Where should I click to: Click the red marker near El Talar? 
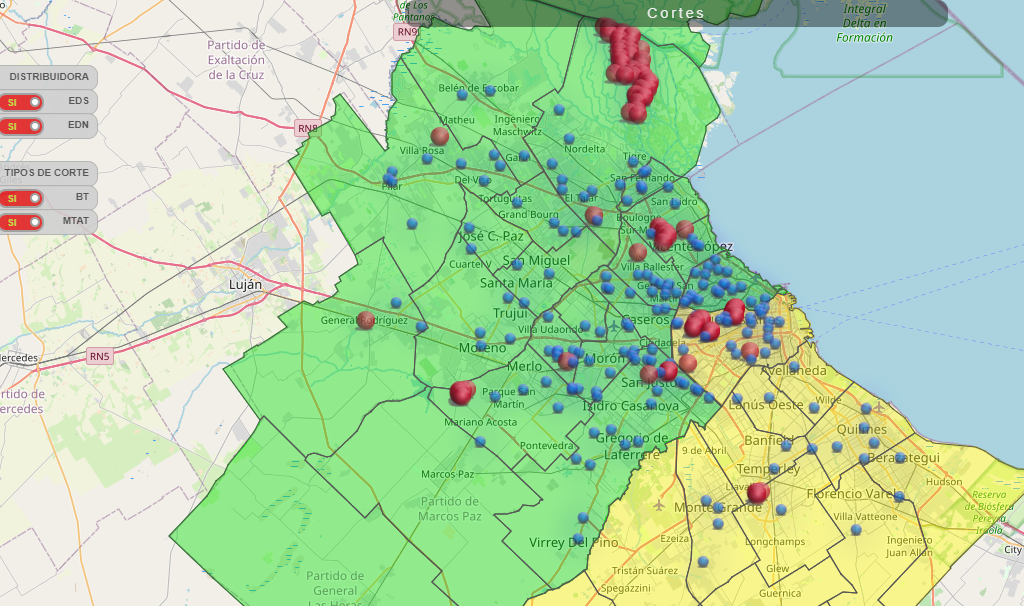coord(594,215)
